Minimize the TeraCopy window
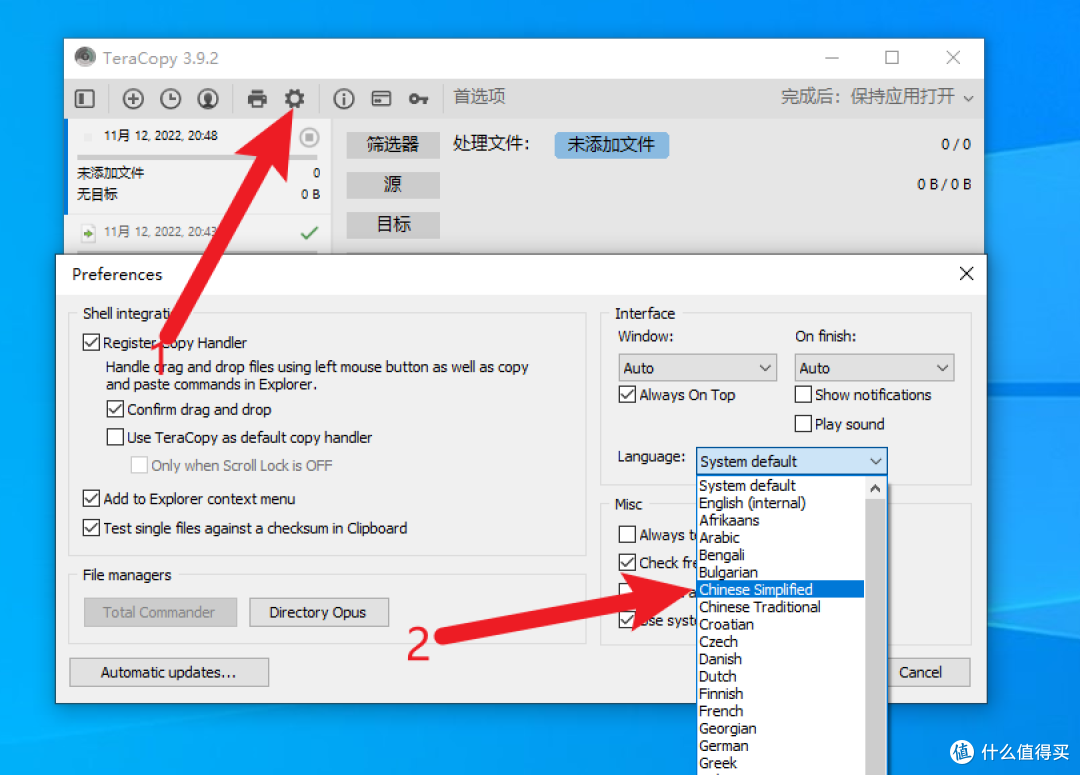 [x=832, y=58]
